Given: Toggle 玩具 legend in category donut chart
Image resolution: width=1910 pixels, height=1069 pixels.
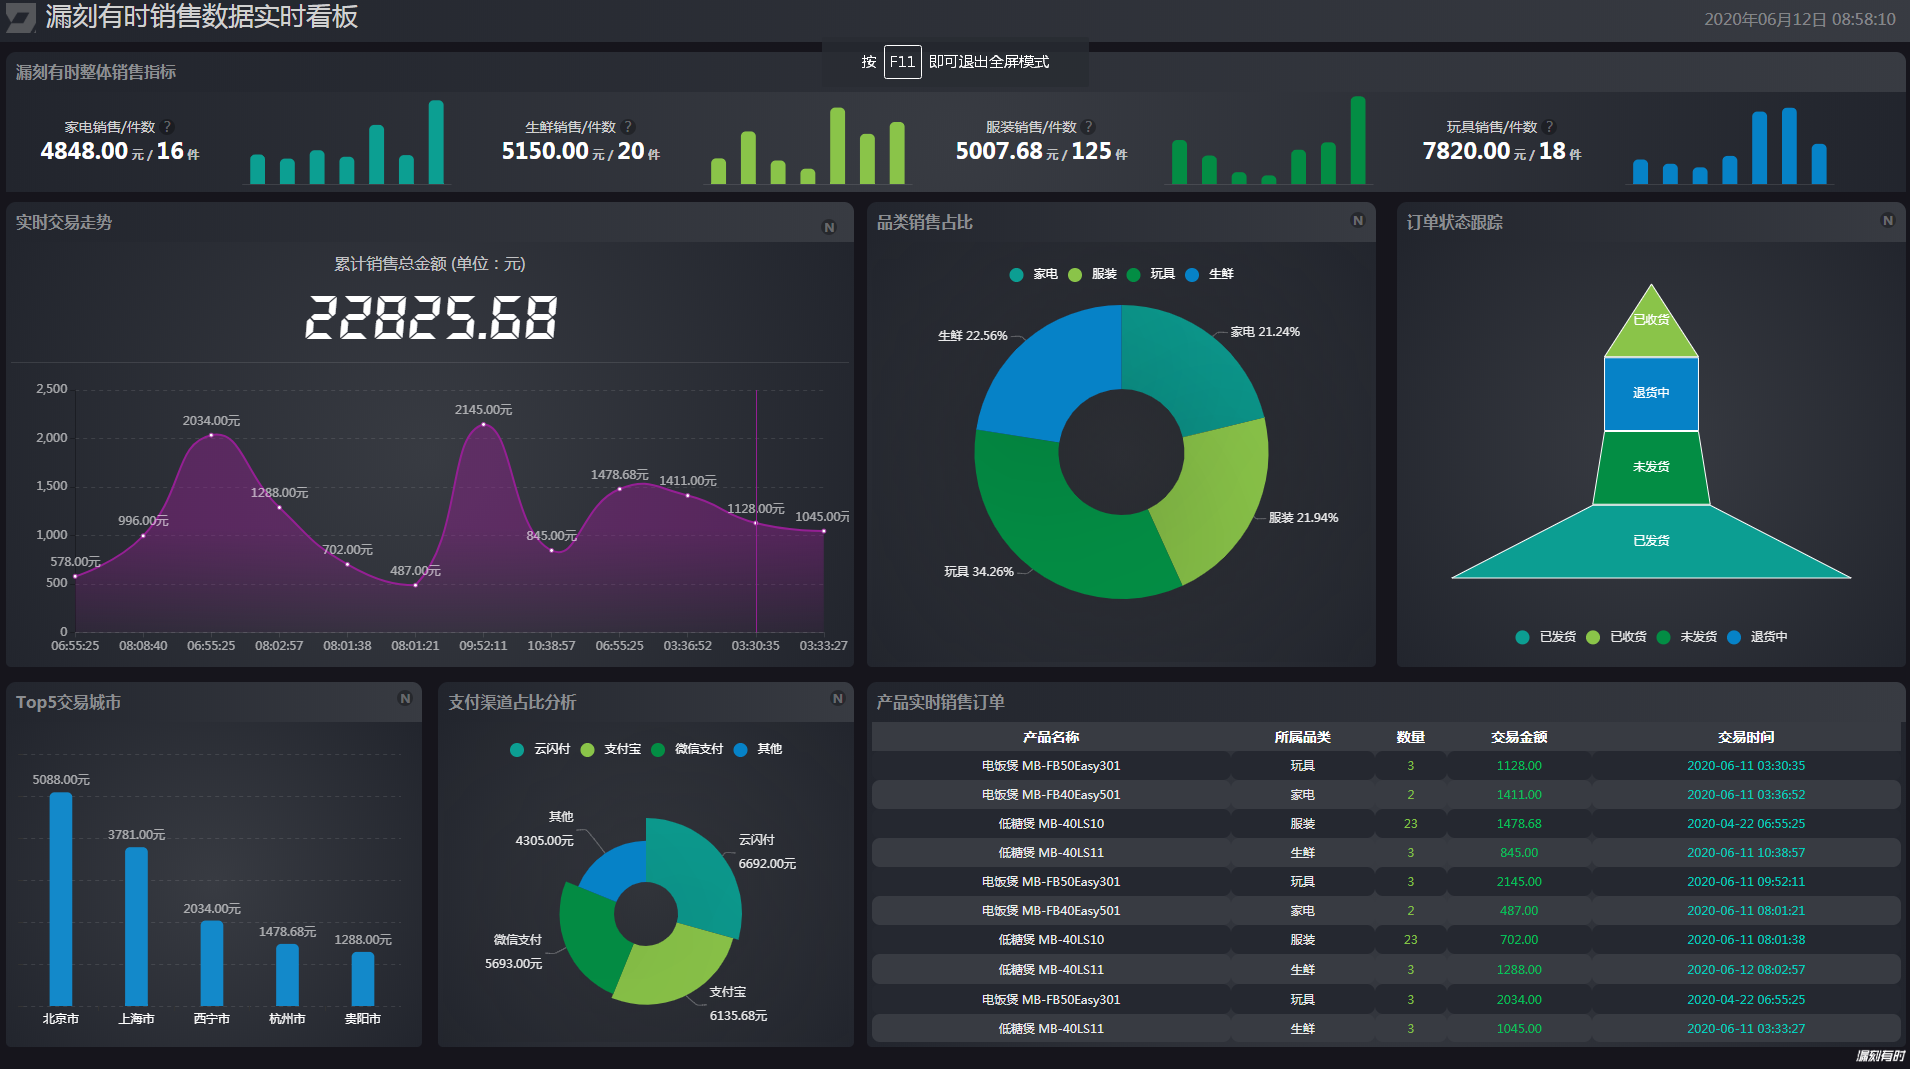Looking at the screenshot, I should [x=1151, y=274].
